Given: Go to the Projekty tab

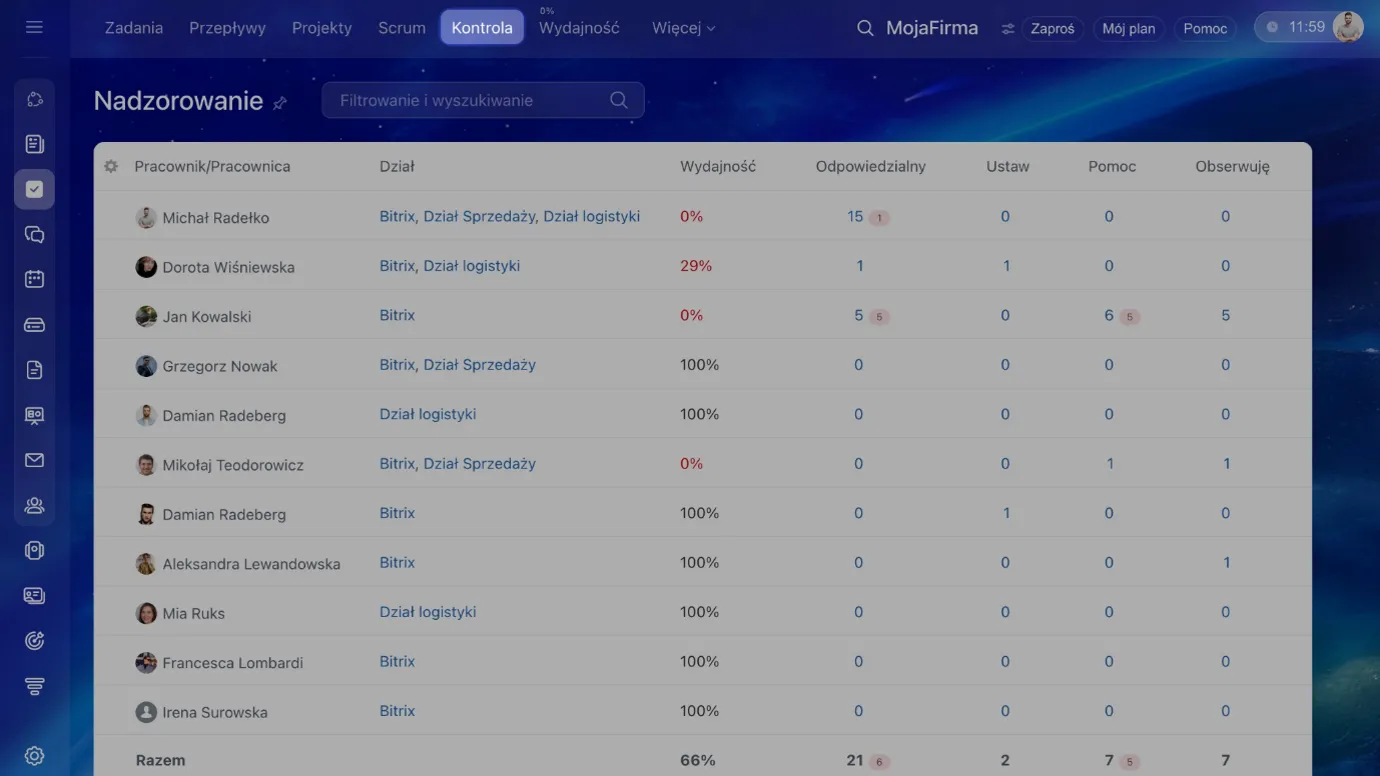Looking at the screenshot, I should point(322,28).
